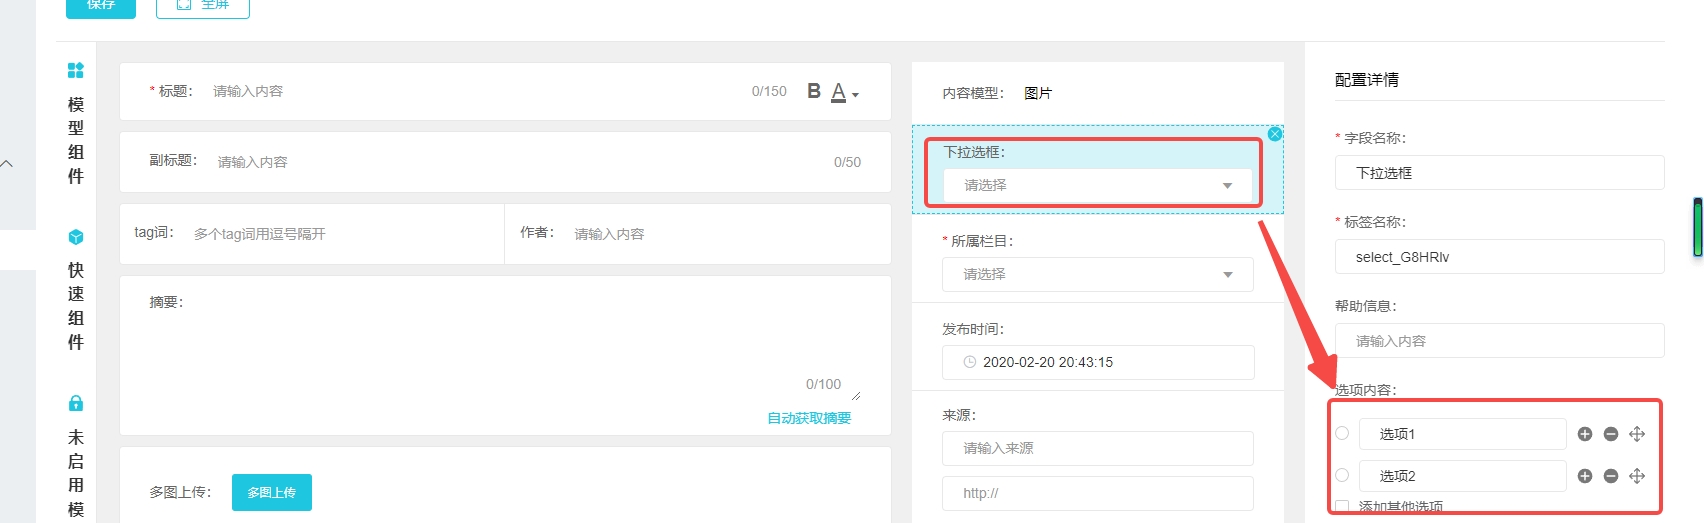The height and width of the screenshot is (523, 1704).
Task: Click the clock icon in 发布时间 field
Action: [969, 362]
